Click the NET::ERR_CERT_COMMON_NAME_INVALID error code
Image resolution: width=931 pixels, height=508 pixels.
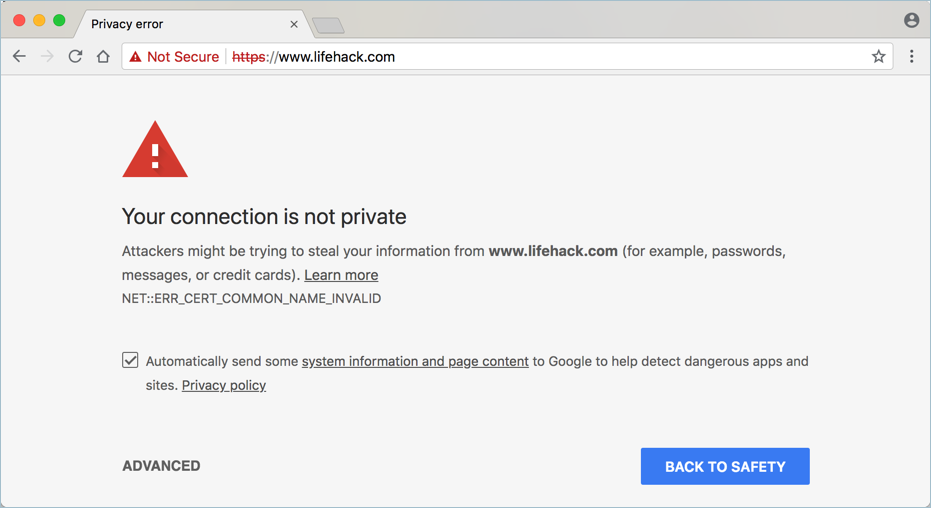(x=251, y=298)
